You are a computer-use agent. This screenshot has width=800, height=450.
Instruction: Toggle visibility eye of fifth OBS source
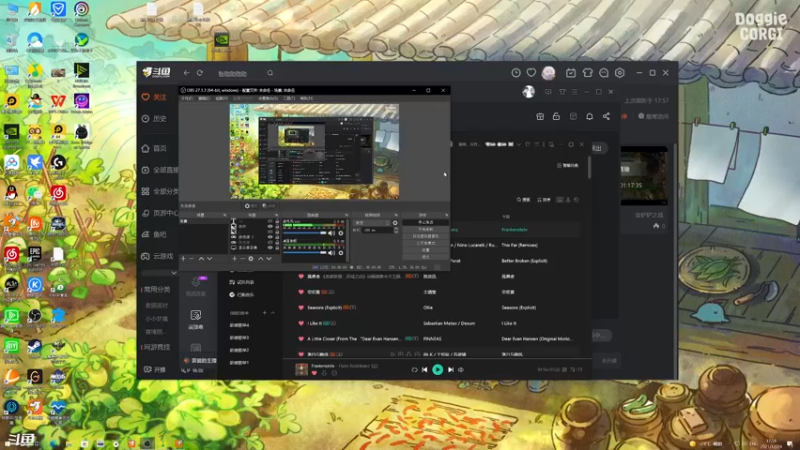tap(270, 242)
